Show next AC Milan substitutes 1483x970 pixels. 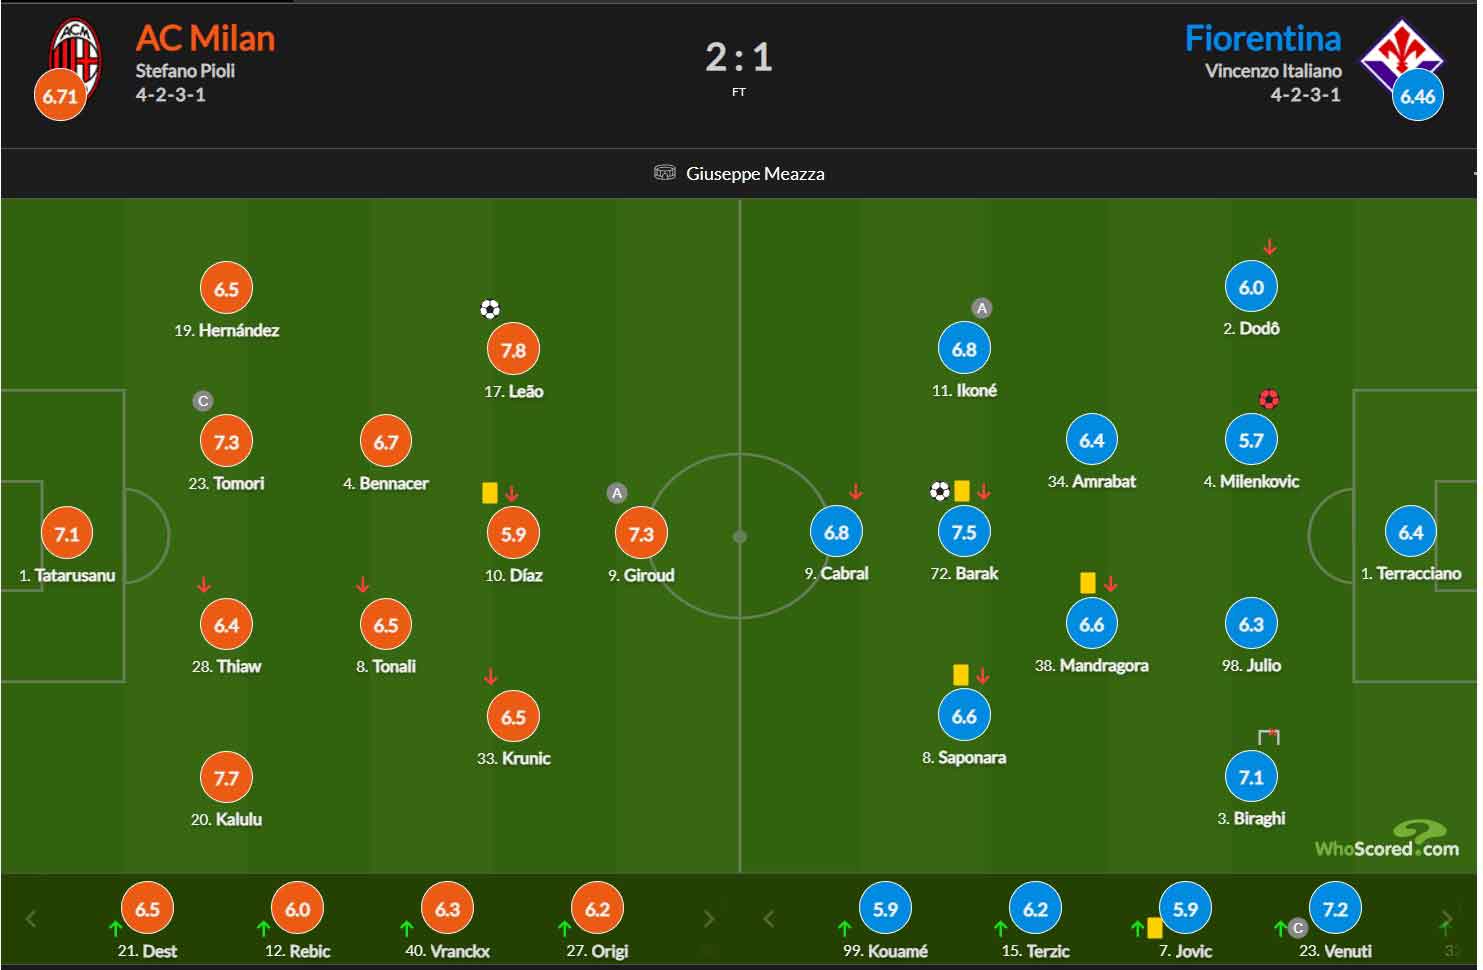pyautogui.click(x=709, y=918)
